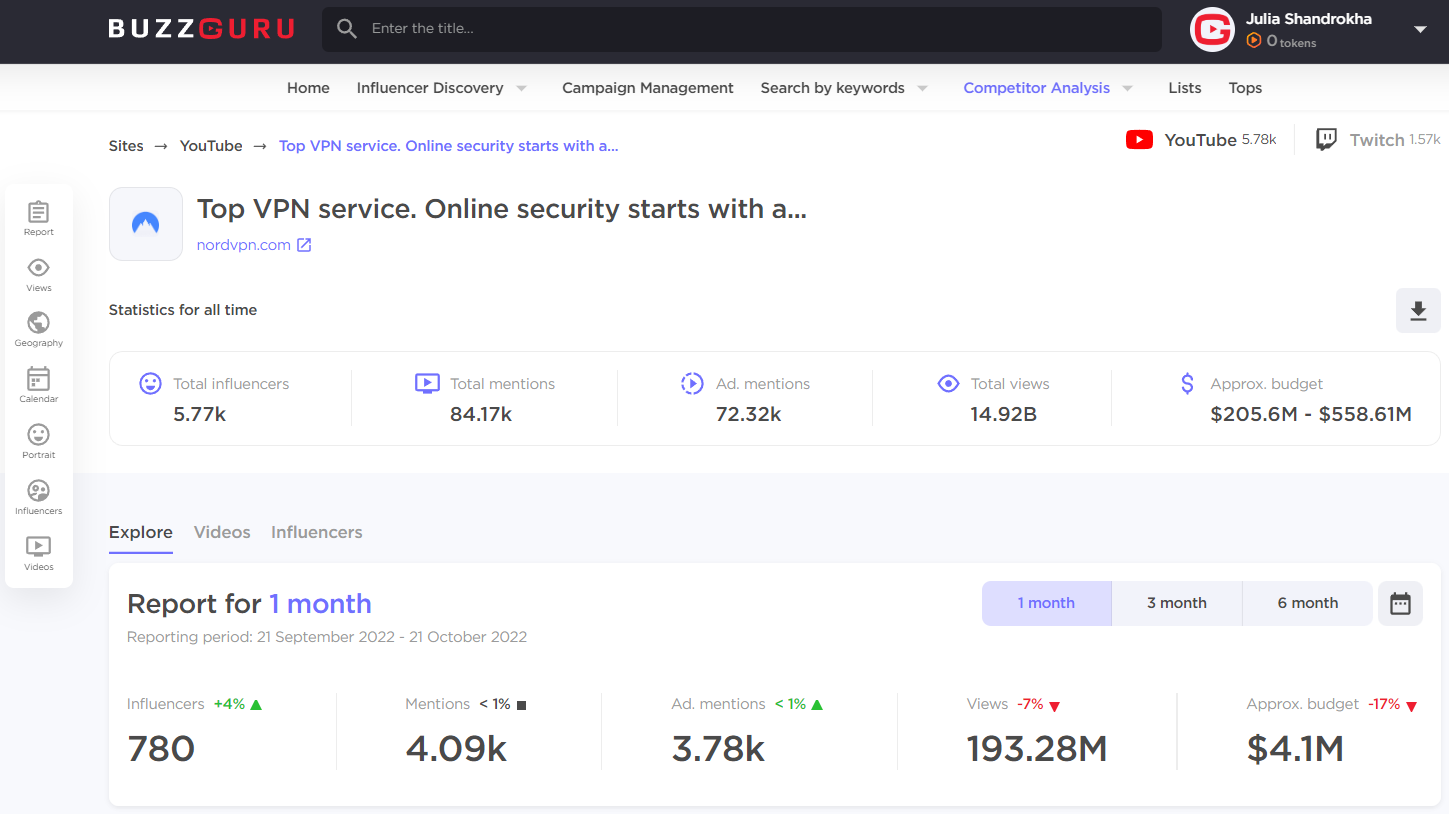Switch report period to 3 month

click(x=1177, y=603)
